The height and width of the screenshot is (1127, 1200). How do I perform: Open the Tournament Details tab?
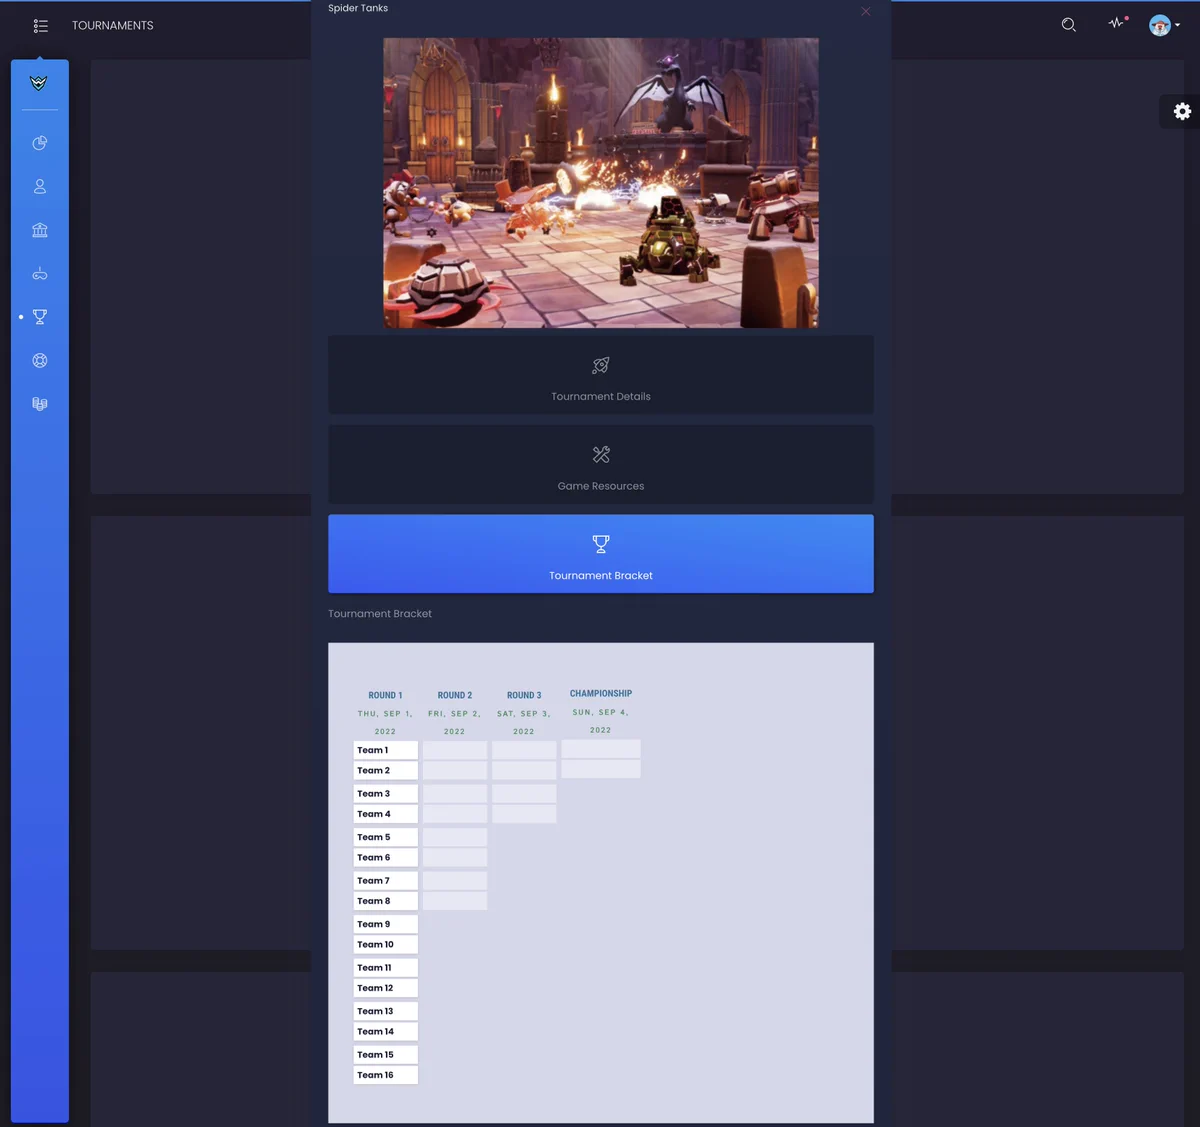[601, 375]
